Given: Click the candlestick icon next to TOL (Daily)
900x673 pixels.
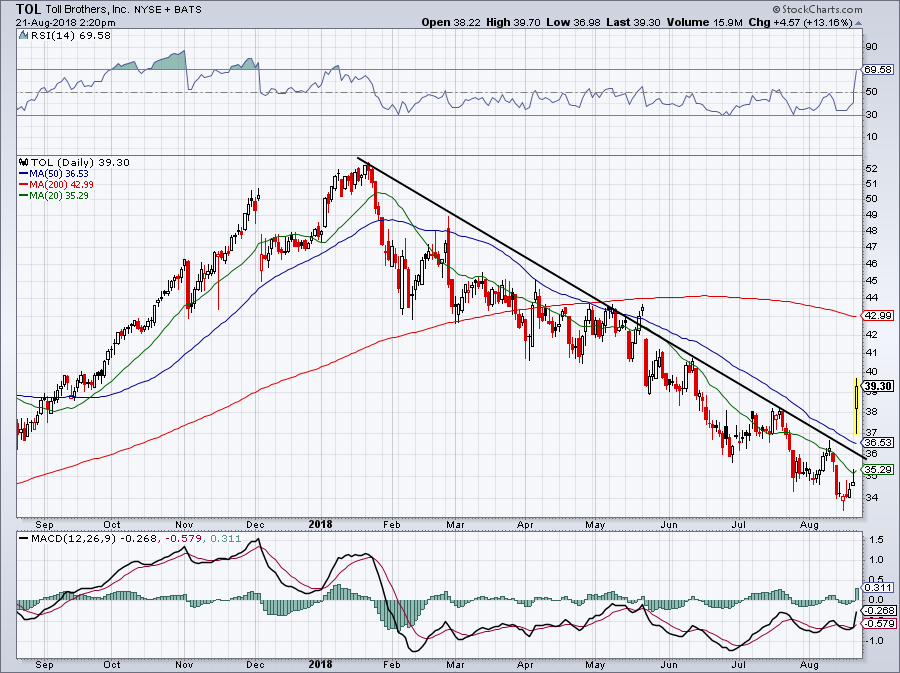Looking at the screenshot, I should (x=24, y=162).
